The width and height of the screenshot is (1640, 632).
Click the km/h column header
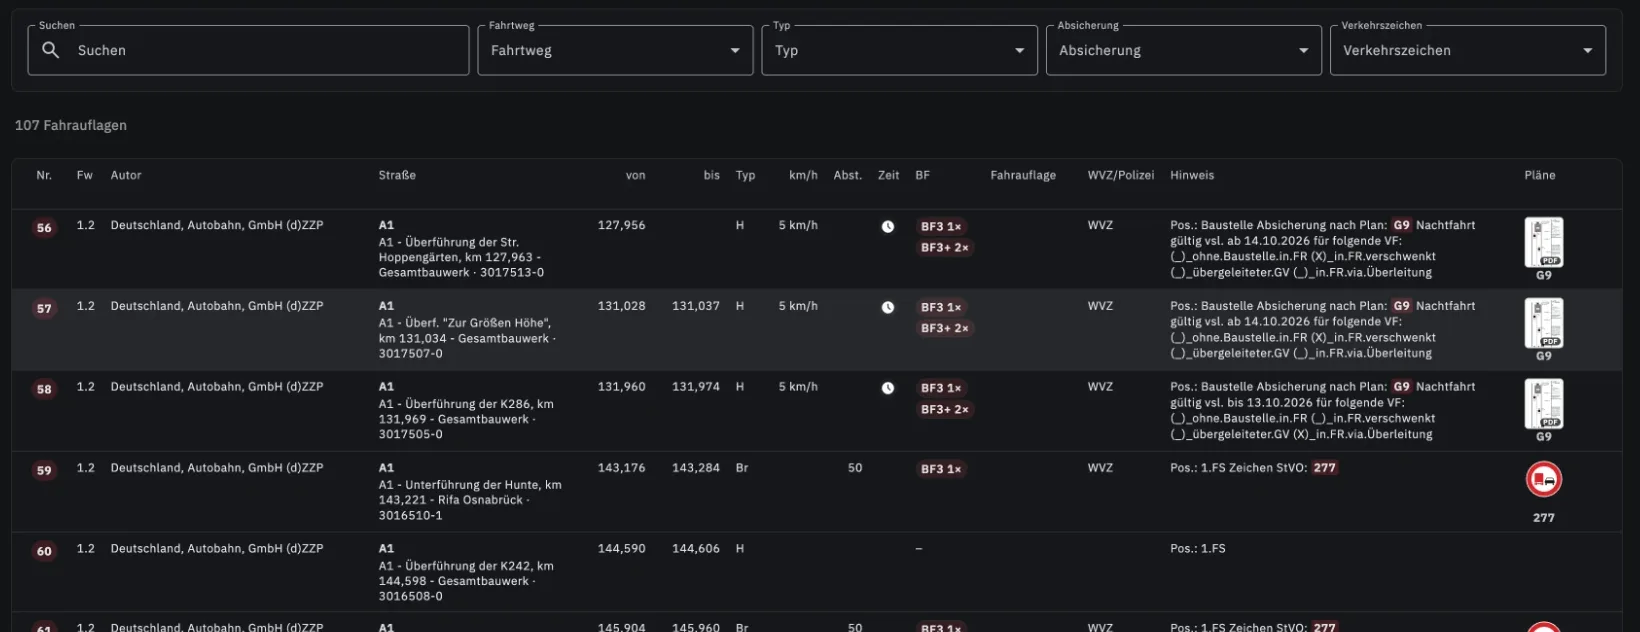click(803, 176)
